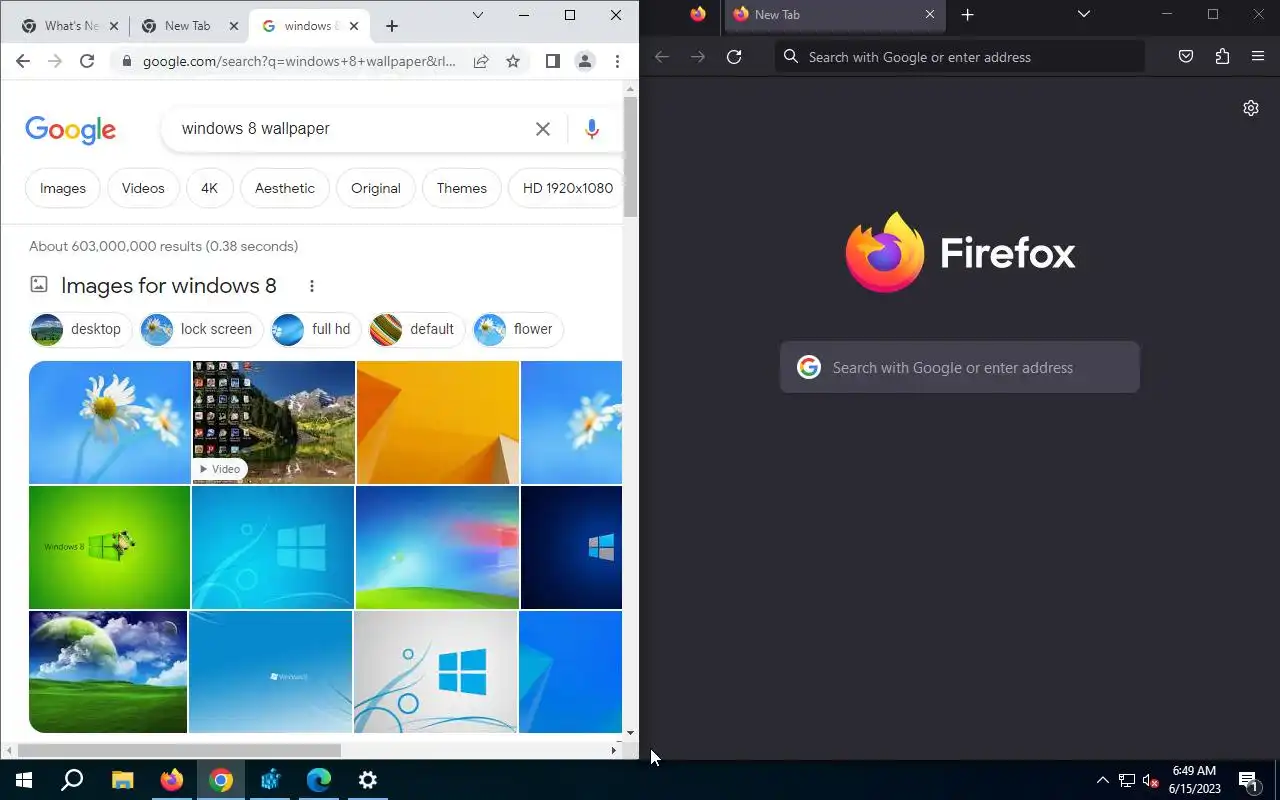Select 4K filter chip
Image resolution: width=1280 pixels, height=800 pixels.
(209, 188)
